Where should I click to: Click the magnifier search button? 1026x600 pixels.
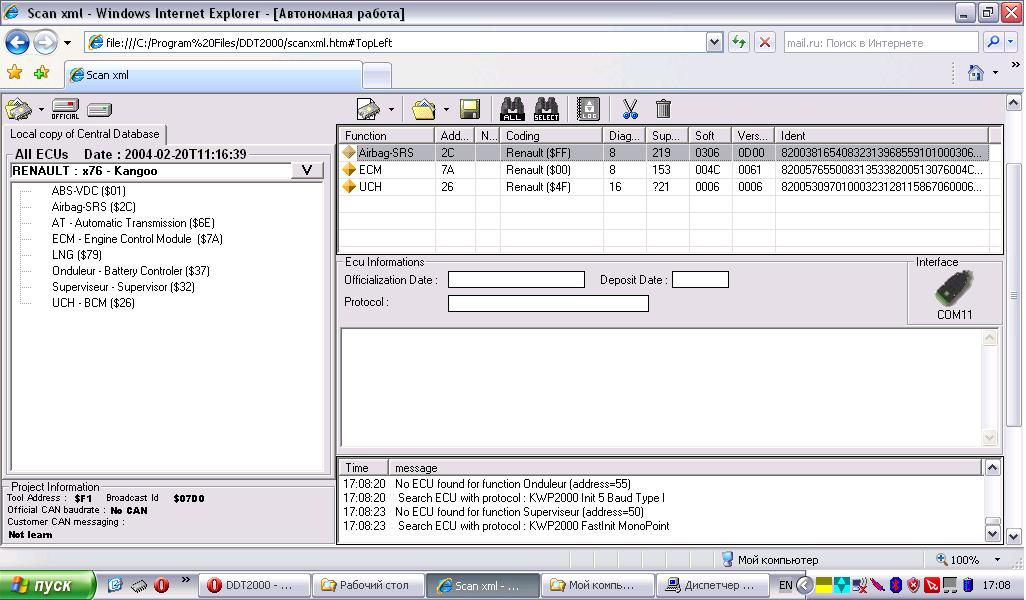coord(993,43)
